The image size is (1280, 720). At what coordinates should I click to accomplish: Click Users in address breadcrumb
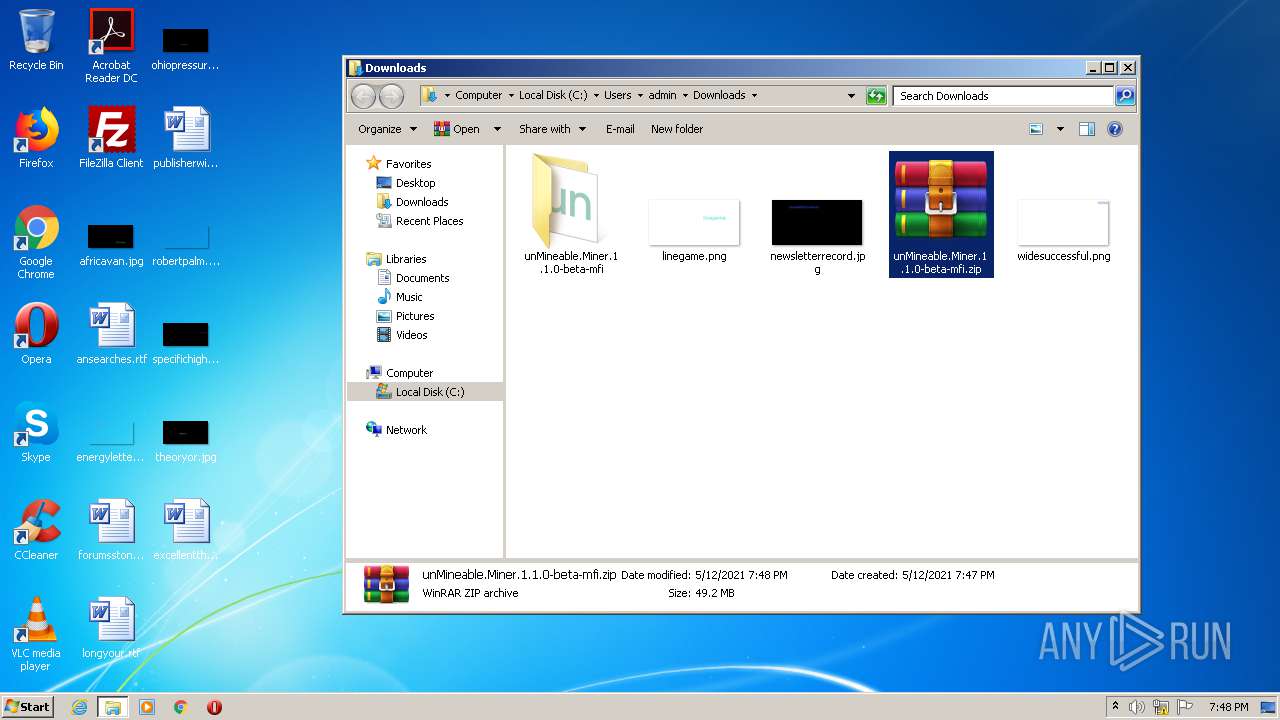pyautogui.click(x=617, y=96)
